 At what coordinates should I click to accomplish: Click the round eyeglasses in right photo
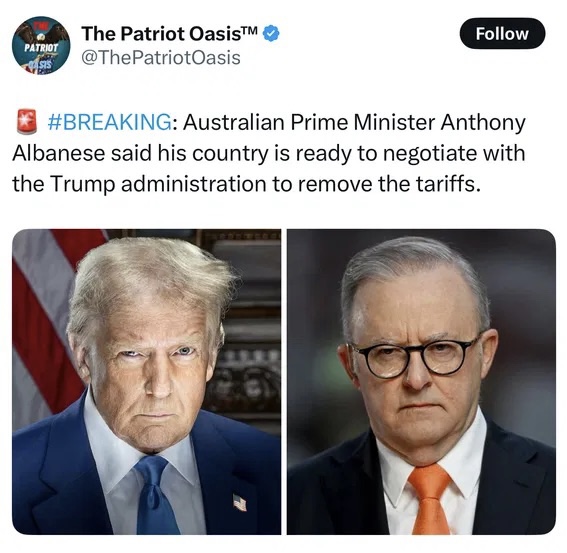pos(414,356)
